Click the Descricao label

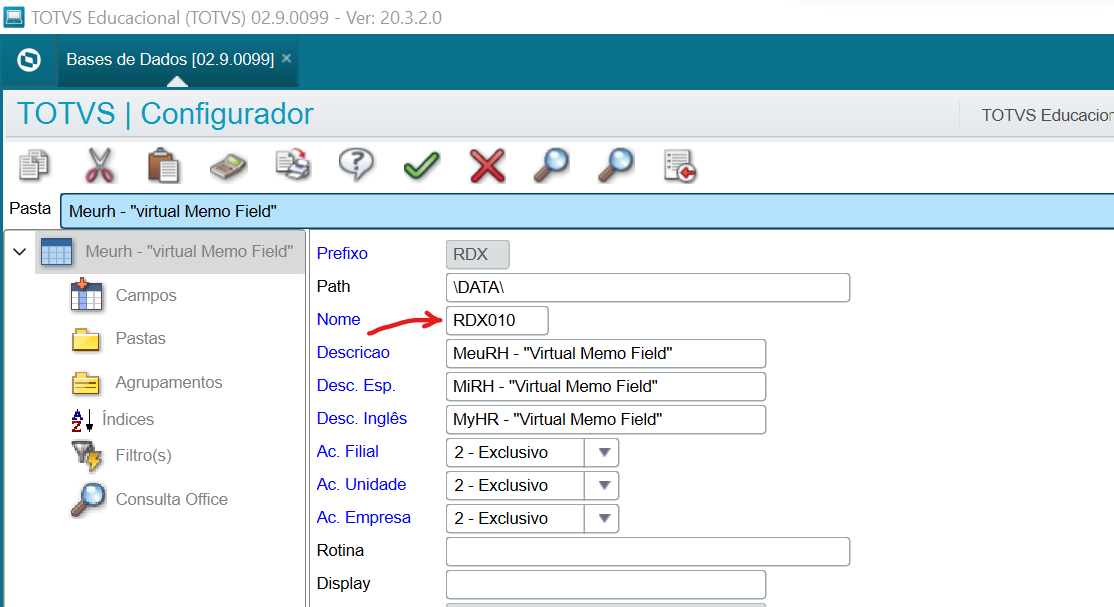coord(353,353)
